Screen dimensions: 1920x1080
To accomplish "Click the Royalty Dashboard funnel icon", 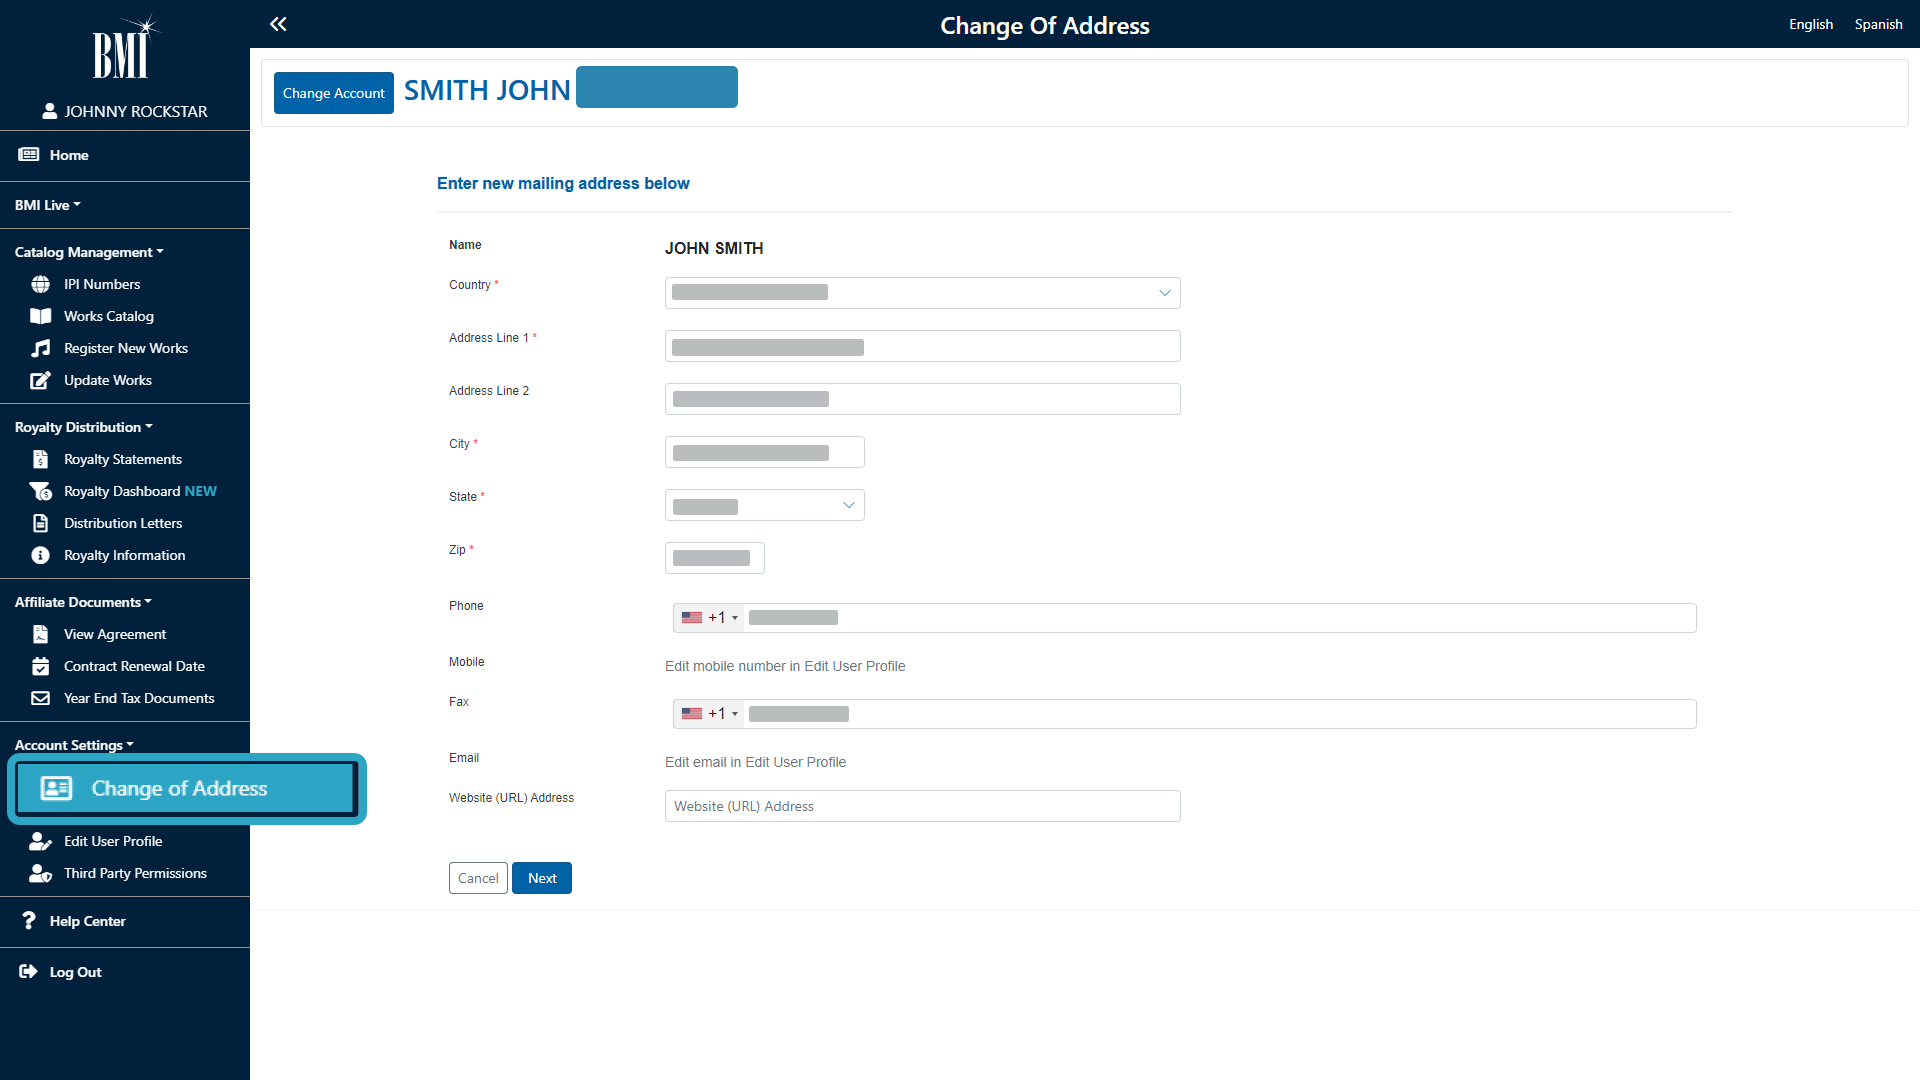I will point(40,491).
